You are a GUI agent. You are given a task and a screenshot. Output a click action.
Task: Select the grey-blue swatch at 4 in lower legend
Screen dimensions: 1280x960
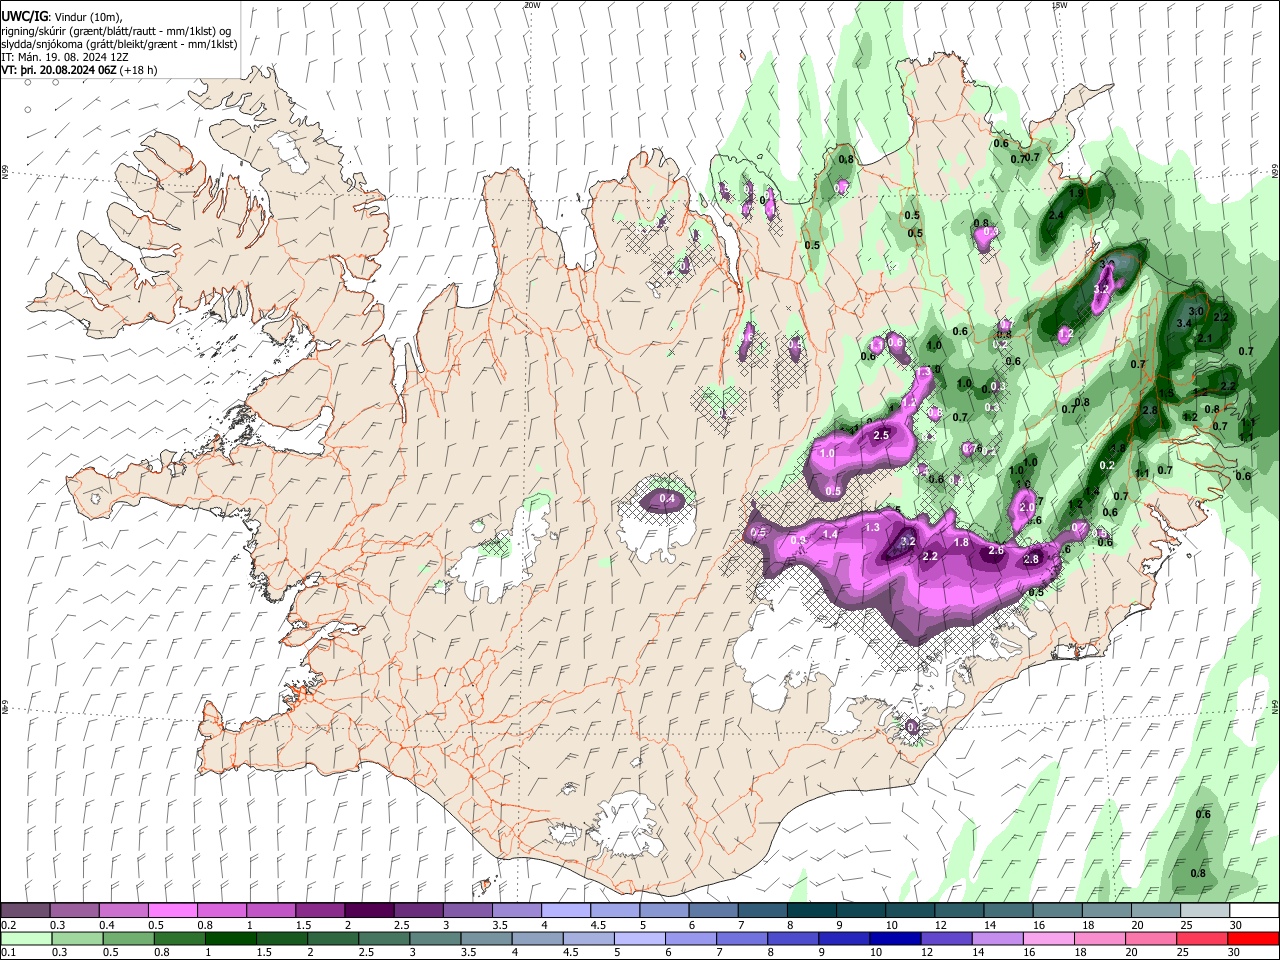click(x=538, y=938)
